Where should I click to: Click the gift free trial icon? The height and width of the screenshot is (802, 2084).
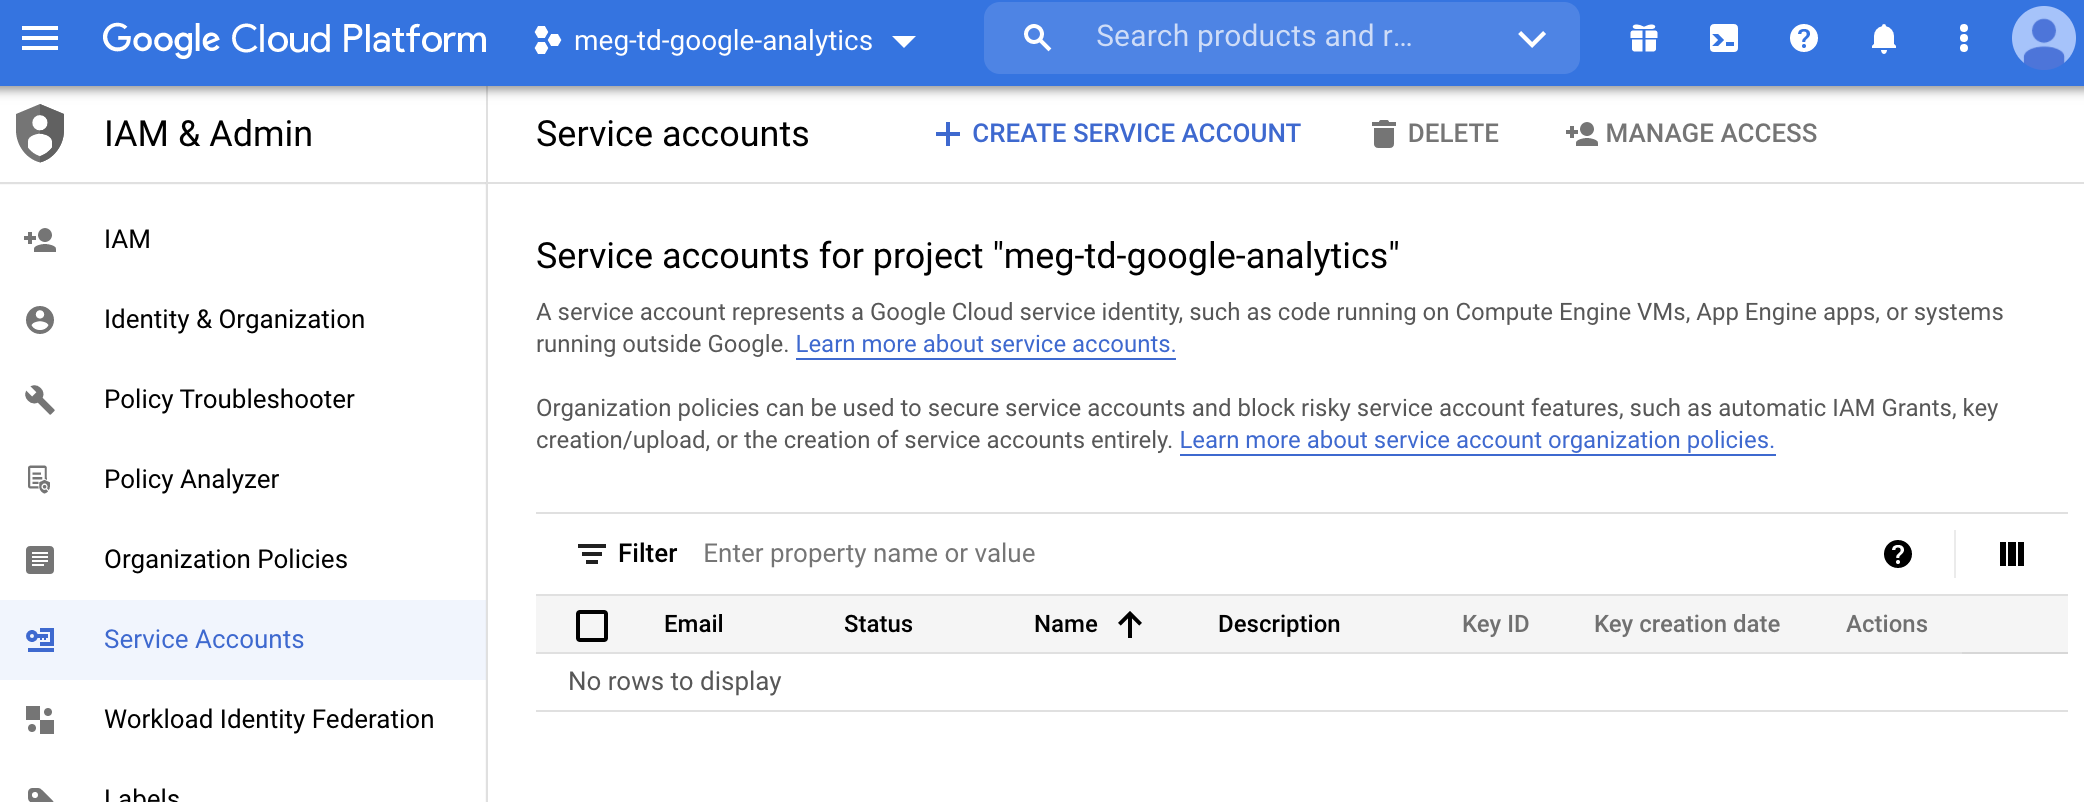point(1643,39)
